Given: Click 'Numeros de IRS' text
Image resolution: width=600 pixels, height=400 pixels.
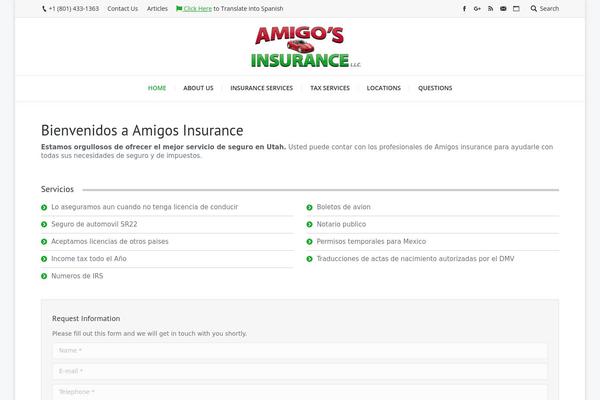Looking at the screenshot, I should (x=77, y=276).
